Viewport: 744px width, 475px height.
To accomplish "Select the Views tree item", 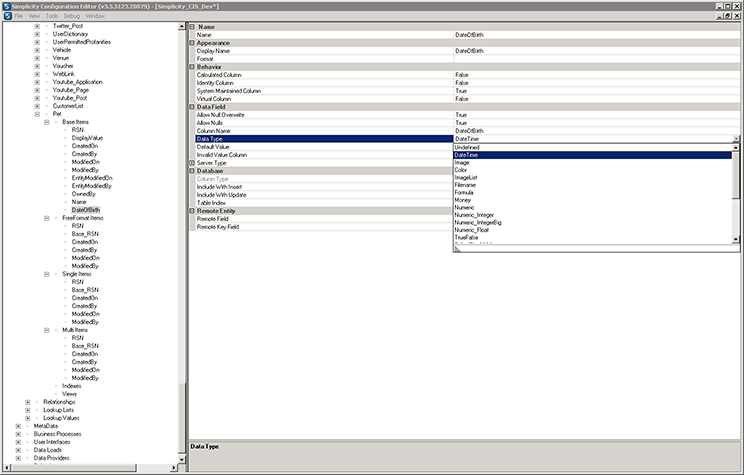I will 69,394.
